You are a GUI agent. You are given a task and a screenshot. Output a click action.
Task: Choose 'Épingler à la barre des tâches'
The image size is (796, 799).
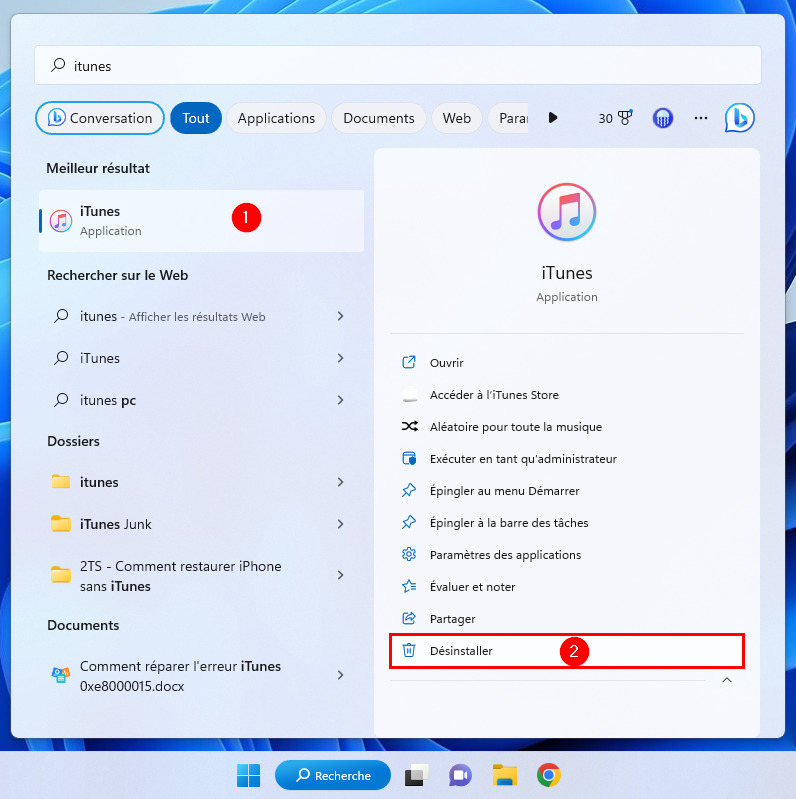(x=567, y=523)
